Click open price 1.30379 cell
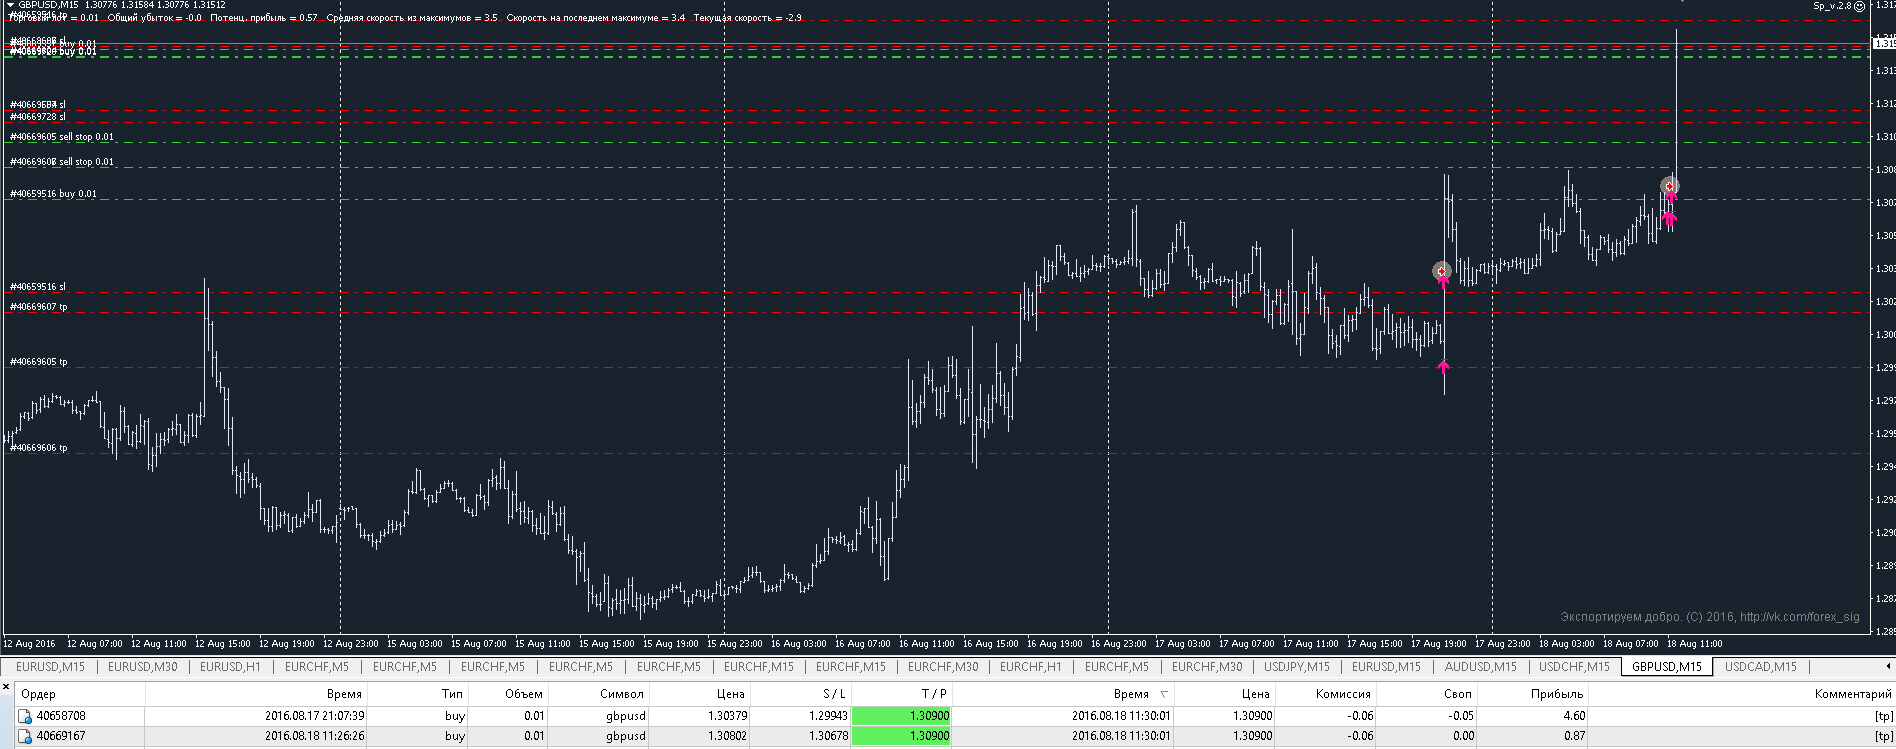The width and height of the screenshot is (1896, 749). coord(727,716)
